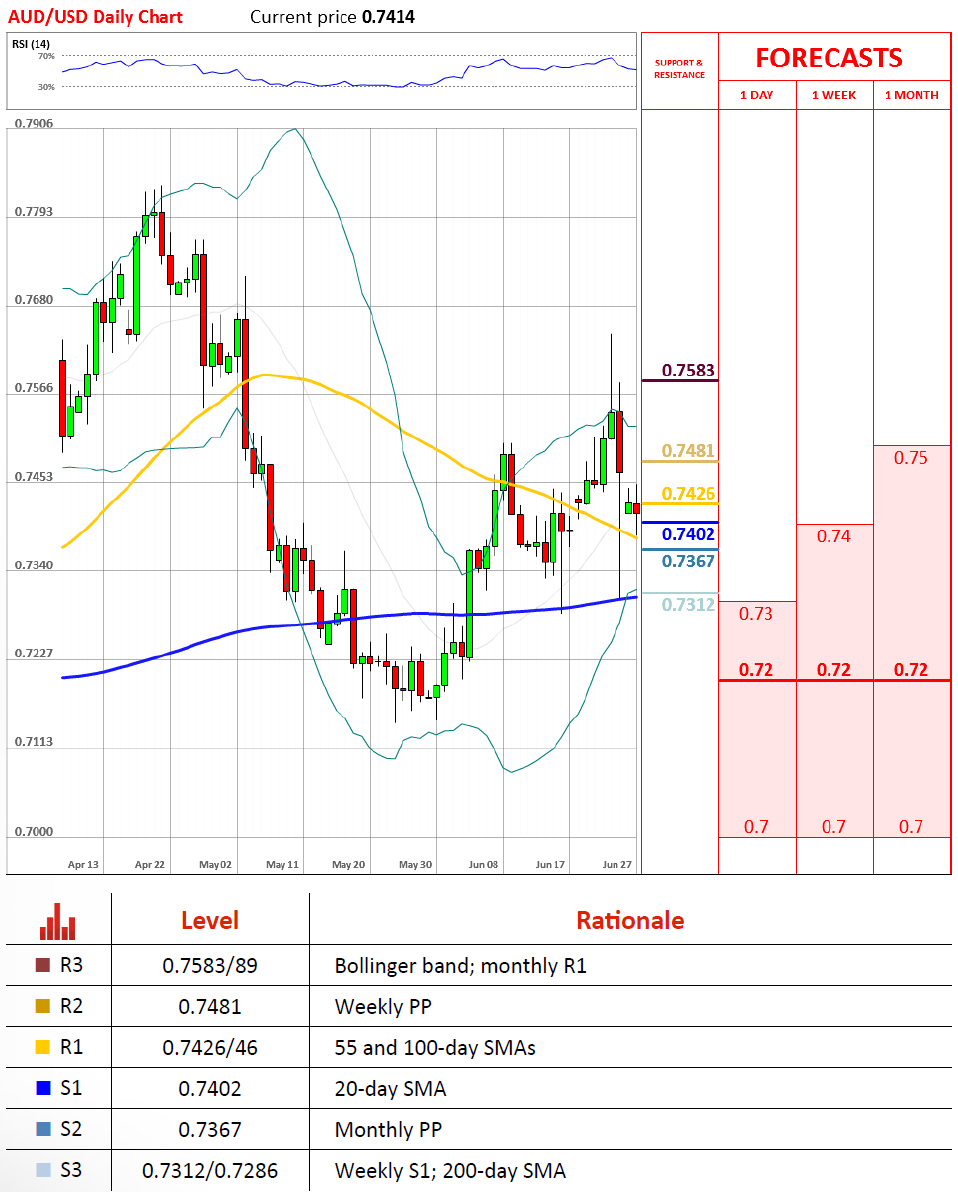Click the 0.7367 support label beside chart
Image resolution: width=958 pixels, height=1192 pixels.
point(688,562)
